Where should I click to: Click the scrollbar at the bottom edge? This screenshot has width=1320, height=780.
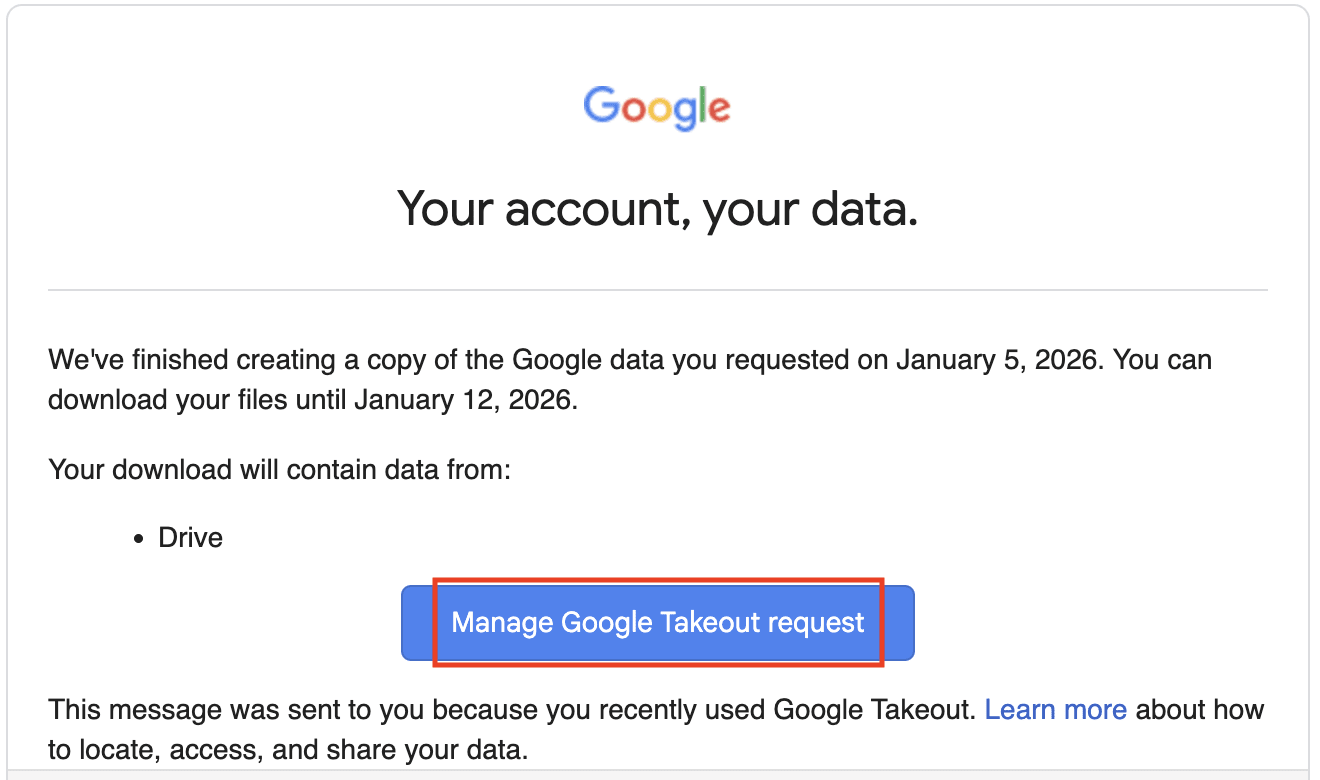click(x=660, y=777)
